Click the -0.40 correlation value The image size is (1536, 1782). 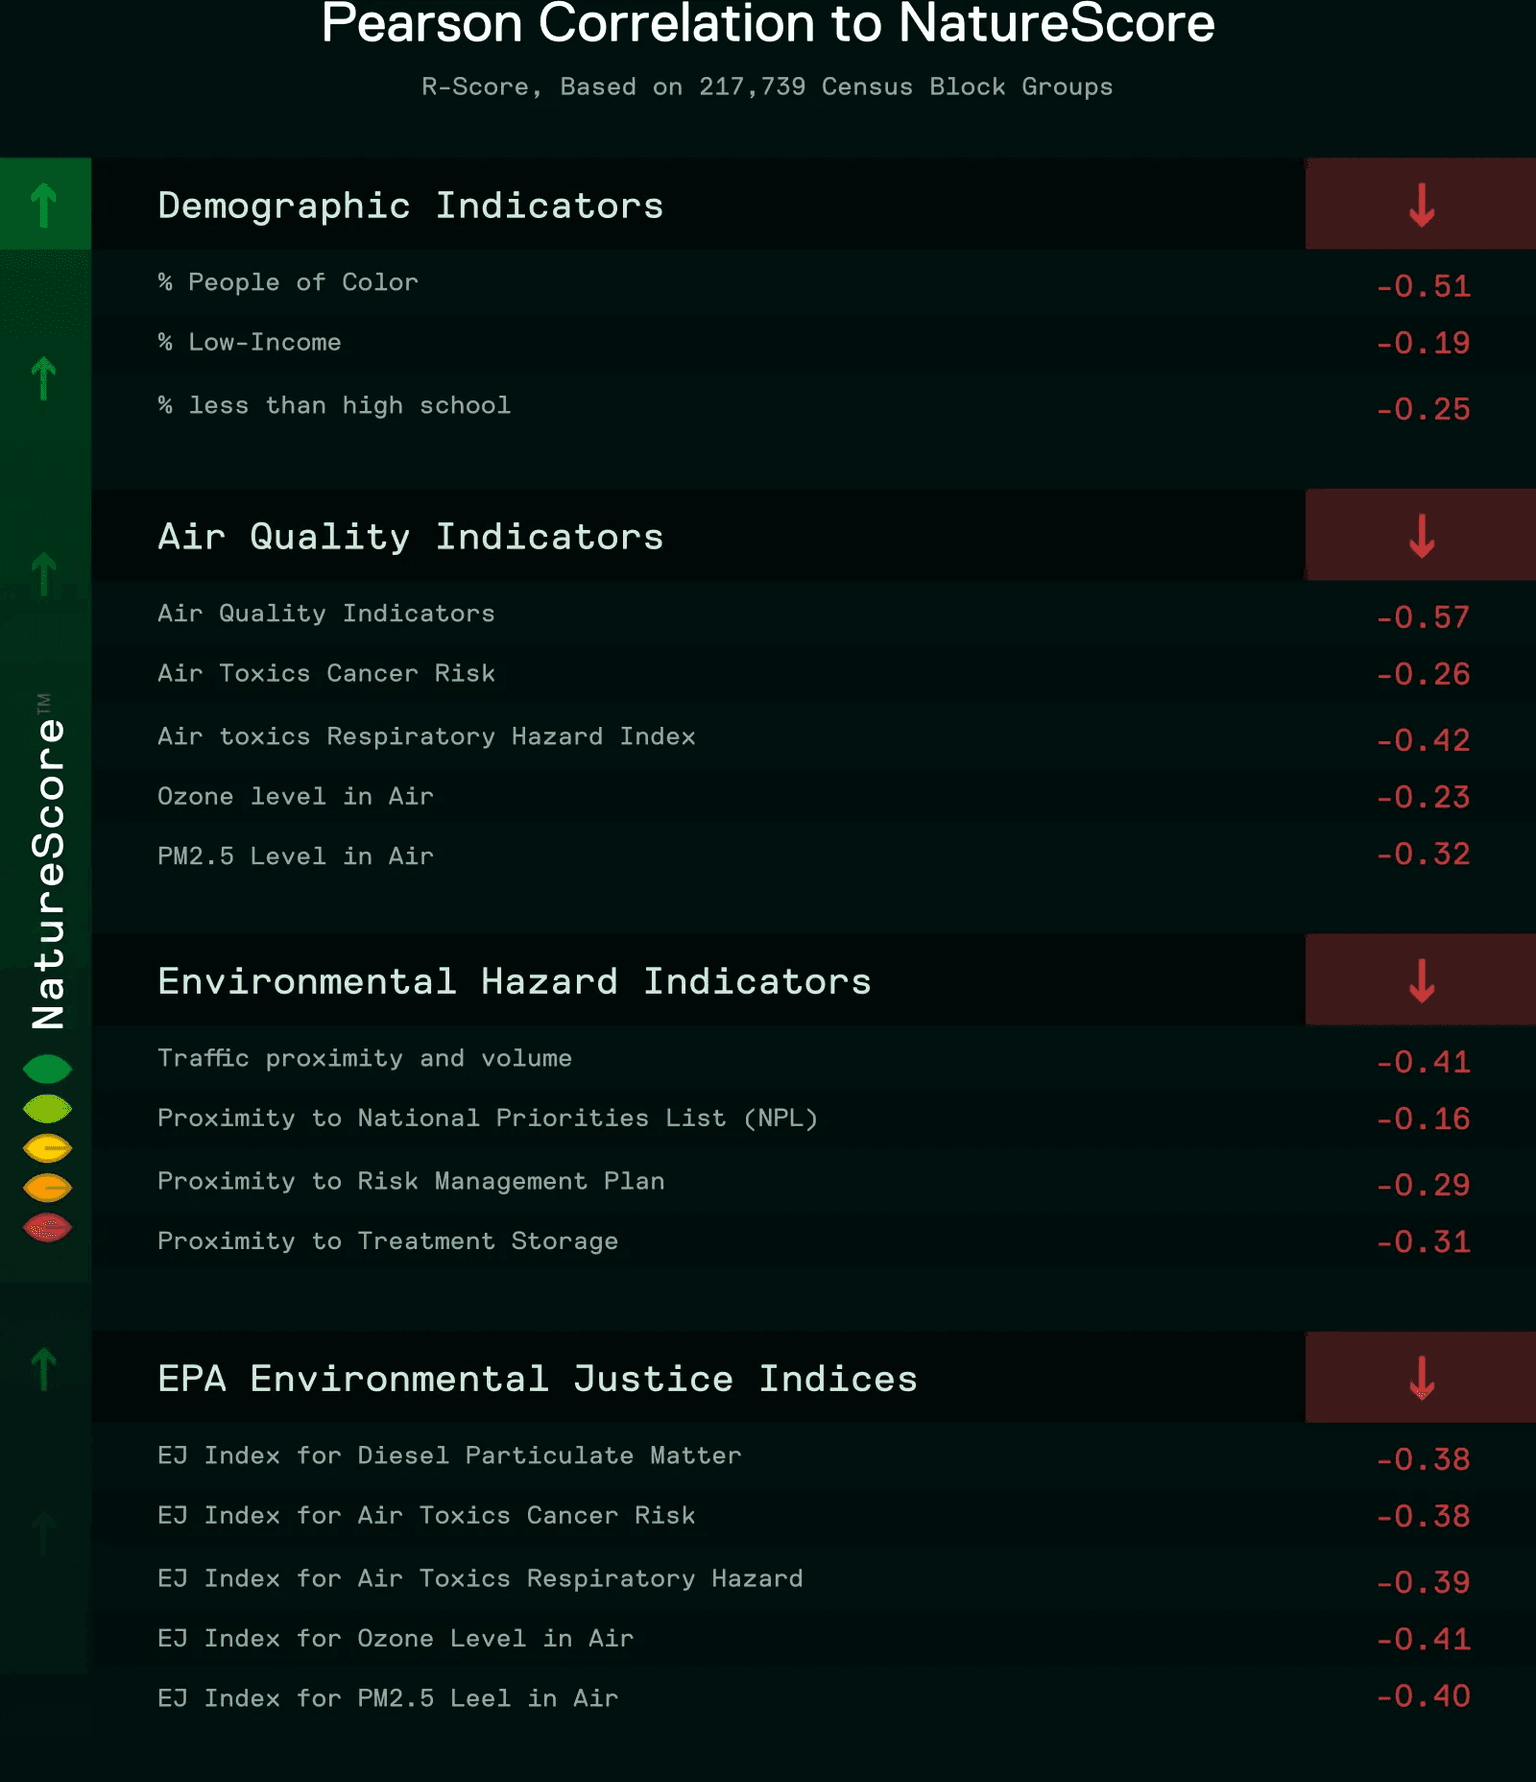point(1423,1697)
